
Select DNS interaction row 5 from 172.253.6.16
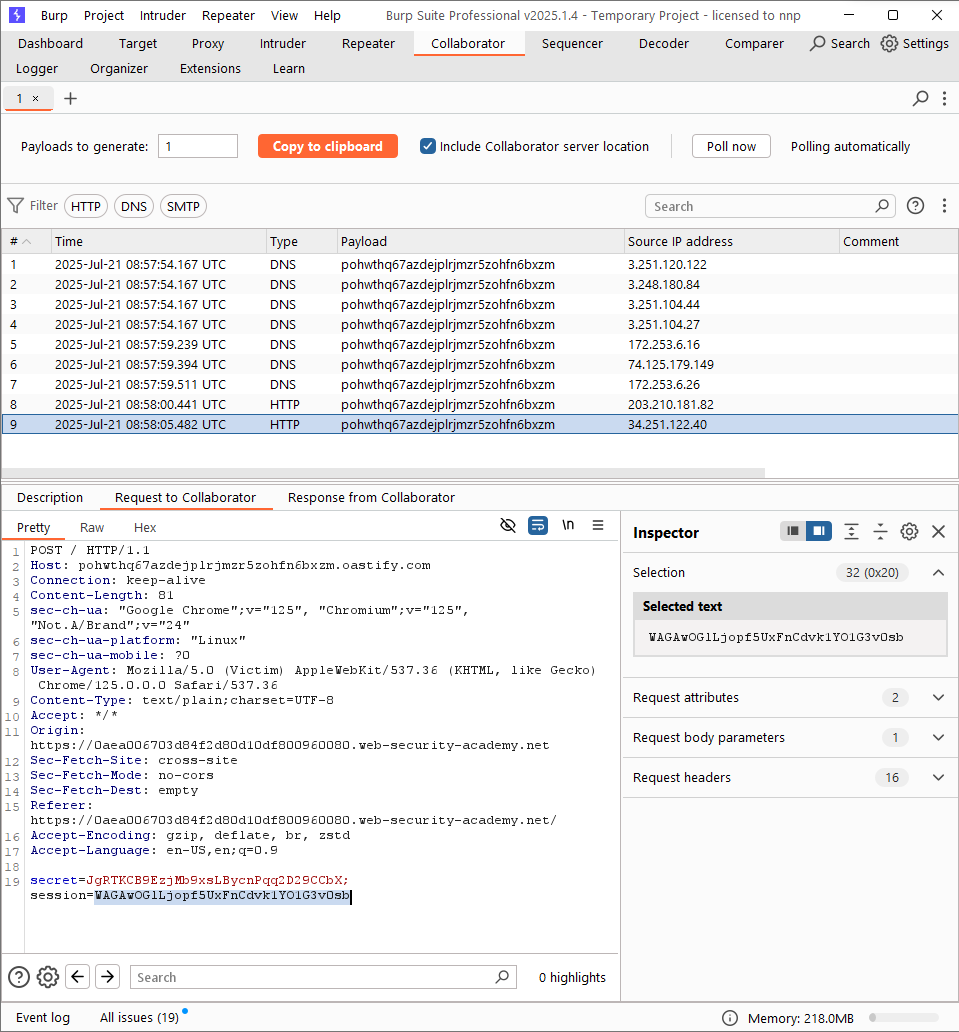point(479,344)
